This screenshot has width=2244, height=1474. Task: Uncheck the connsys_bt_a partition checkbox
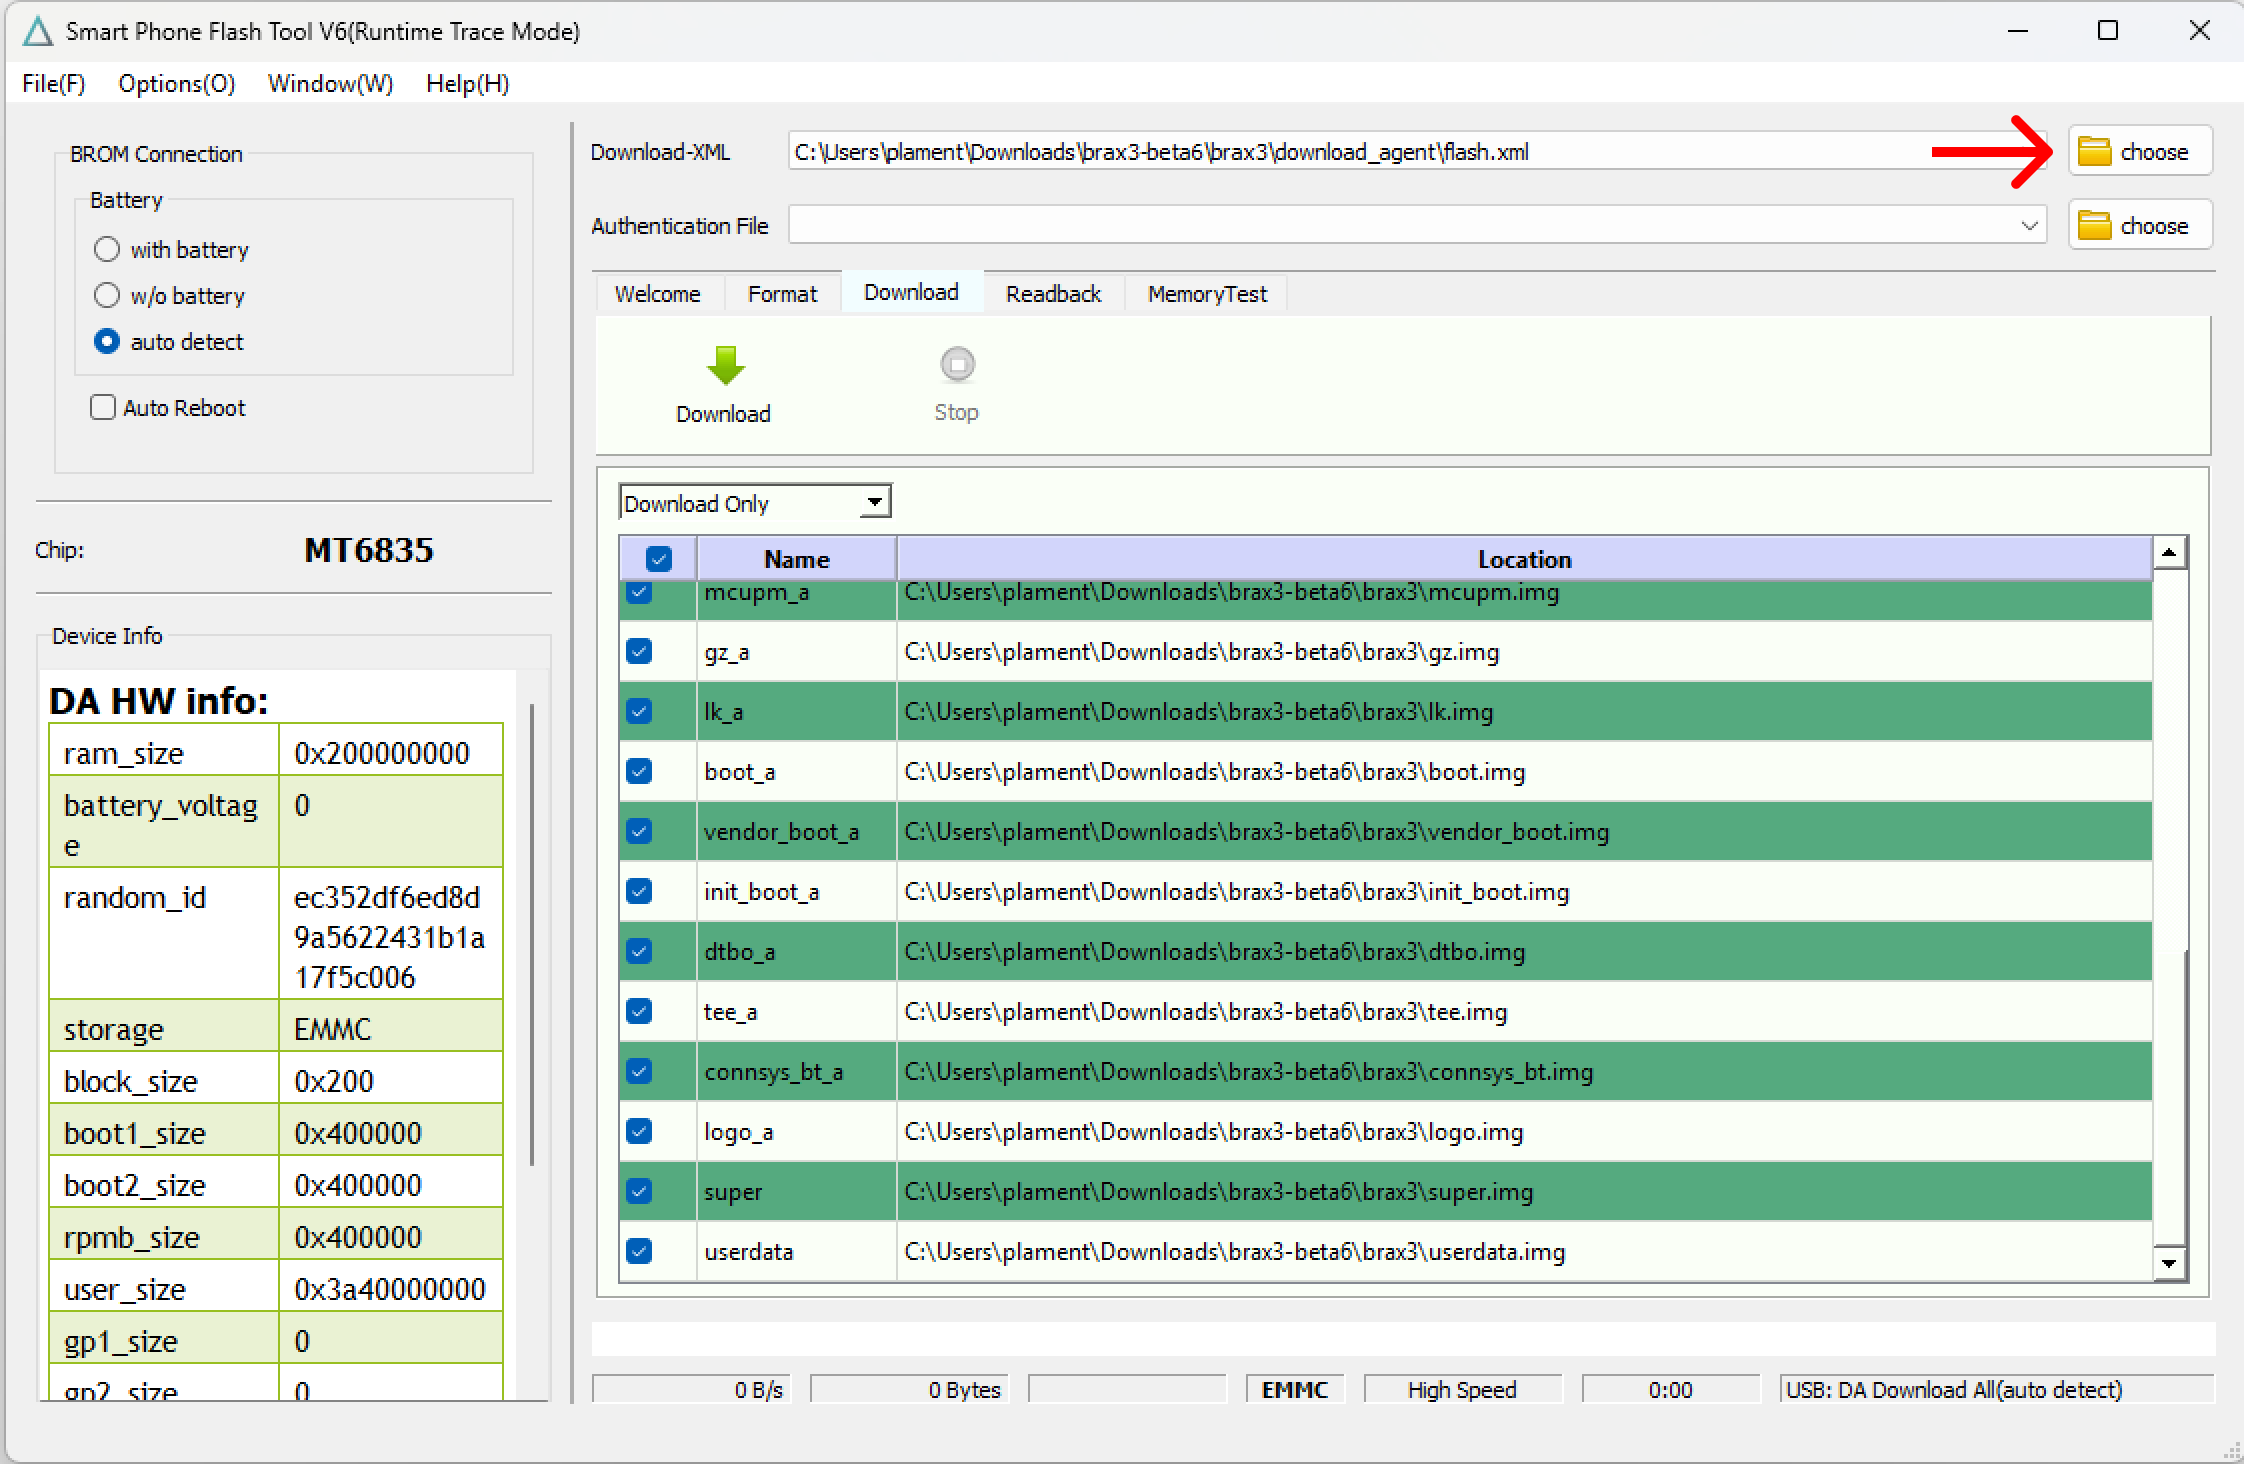pos(639,1072)
